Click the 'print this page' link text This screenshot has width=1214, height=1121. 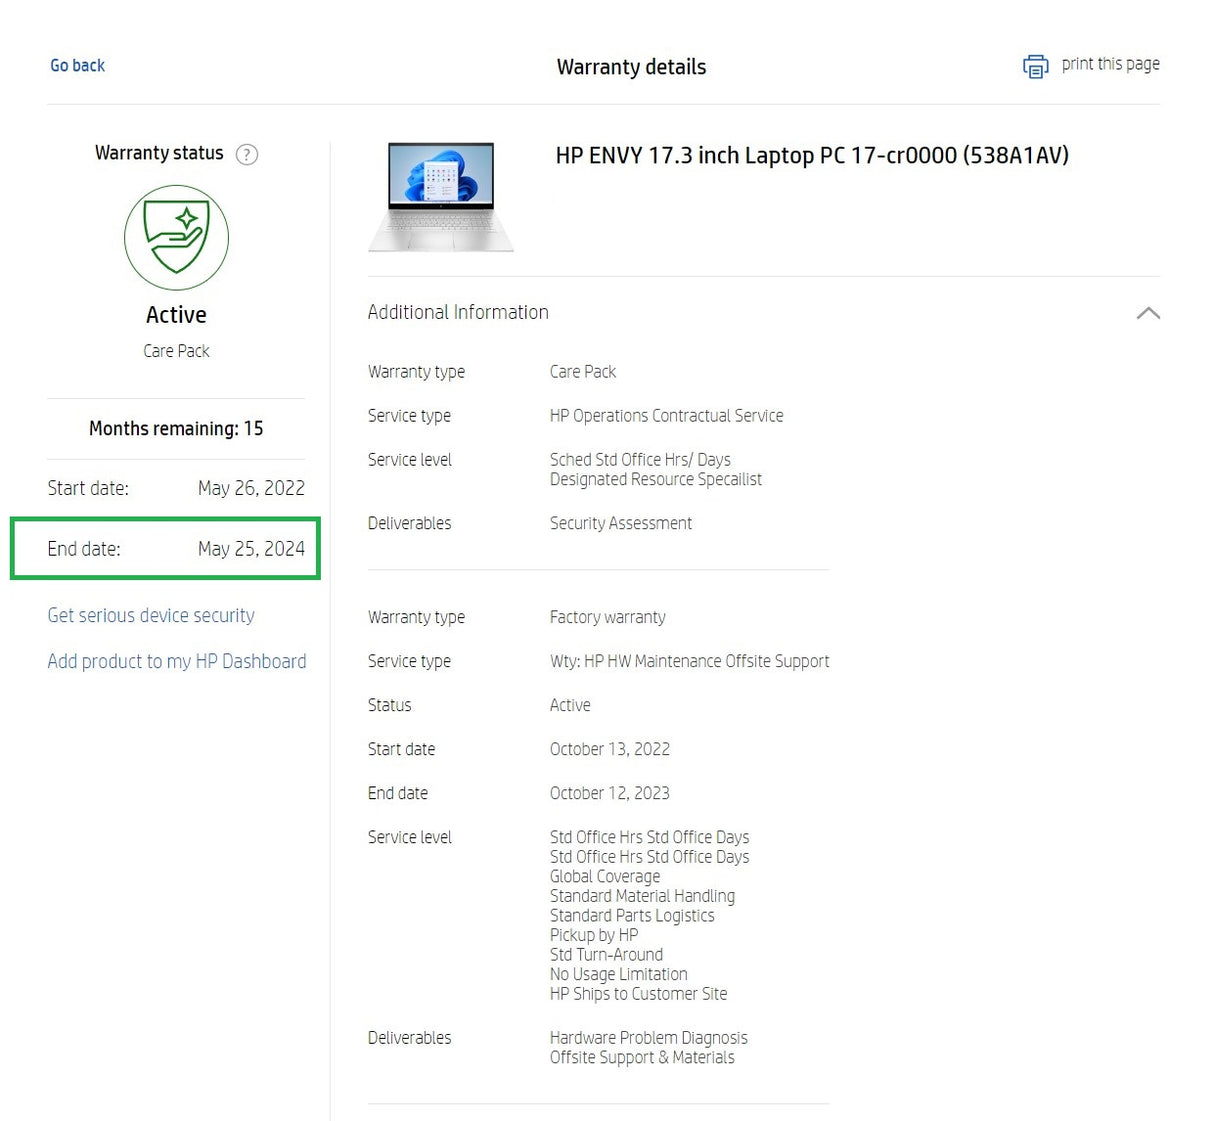click(1110, 64)
